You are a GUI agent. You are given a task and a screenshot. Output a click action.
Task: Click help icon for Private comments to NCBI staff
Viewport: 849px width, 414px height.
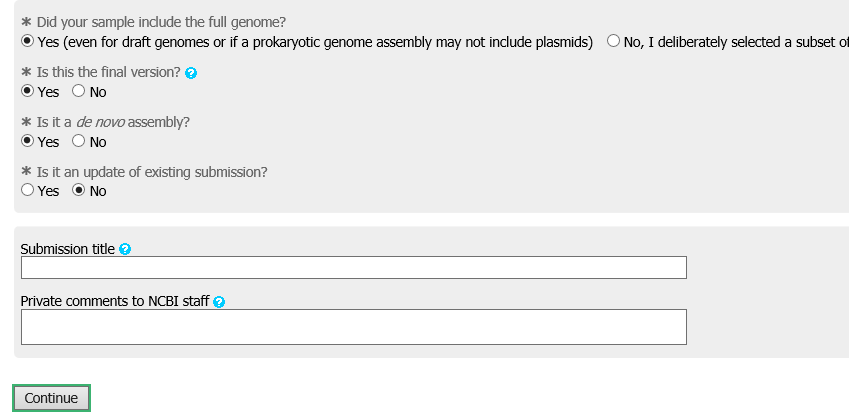coord(219,302)
